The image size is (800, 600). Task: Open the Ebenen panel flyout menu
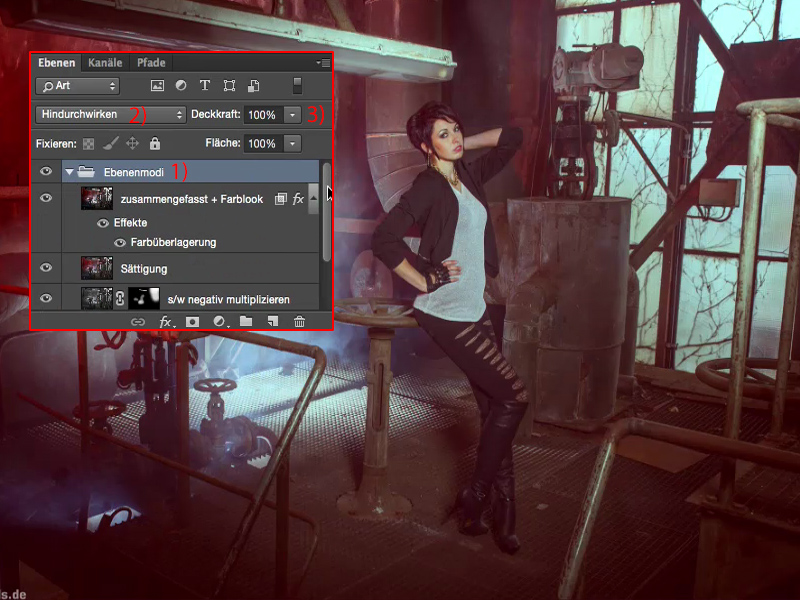click(323, 63)
